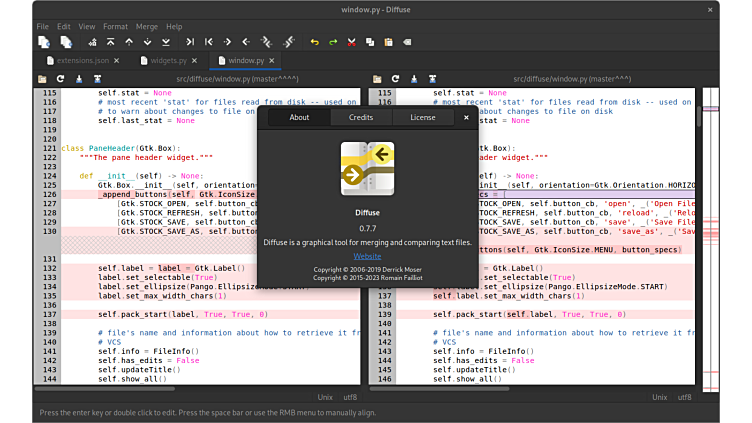
Task: Click the Paste clipboard toolbar icon
Action: tap(388, 42)
